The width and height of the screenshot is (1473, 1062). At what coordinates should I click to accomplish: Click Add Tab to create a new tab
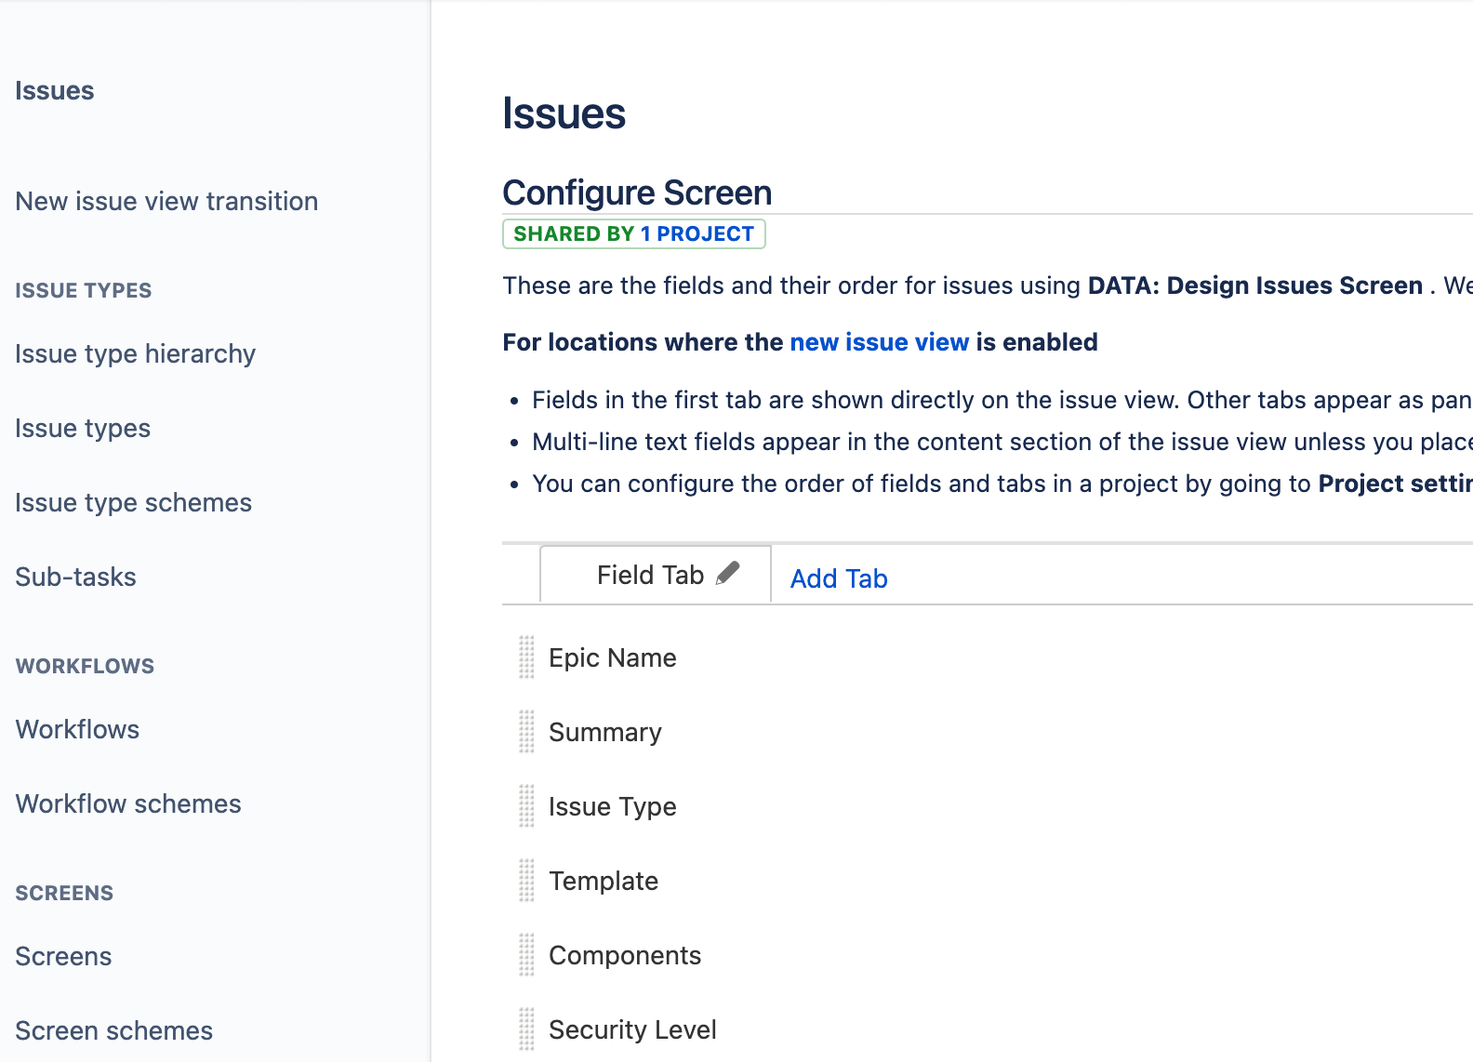838,578
